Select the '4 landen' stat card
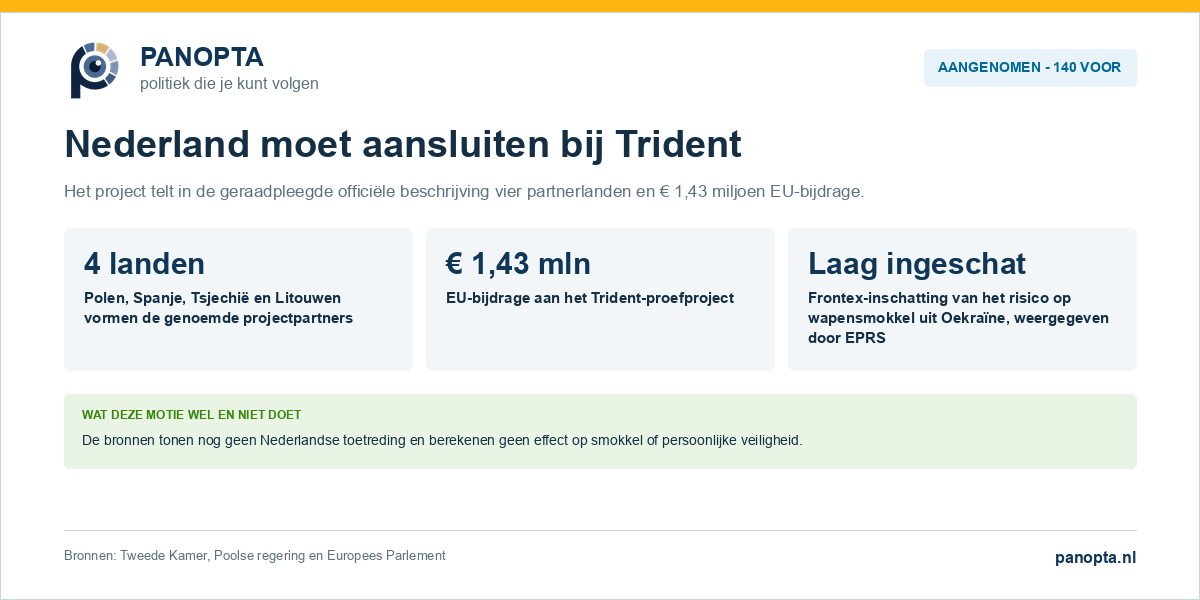The image size is (1200, 600). tap(238, 299)
